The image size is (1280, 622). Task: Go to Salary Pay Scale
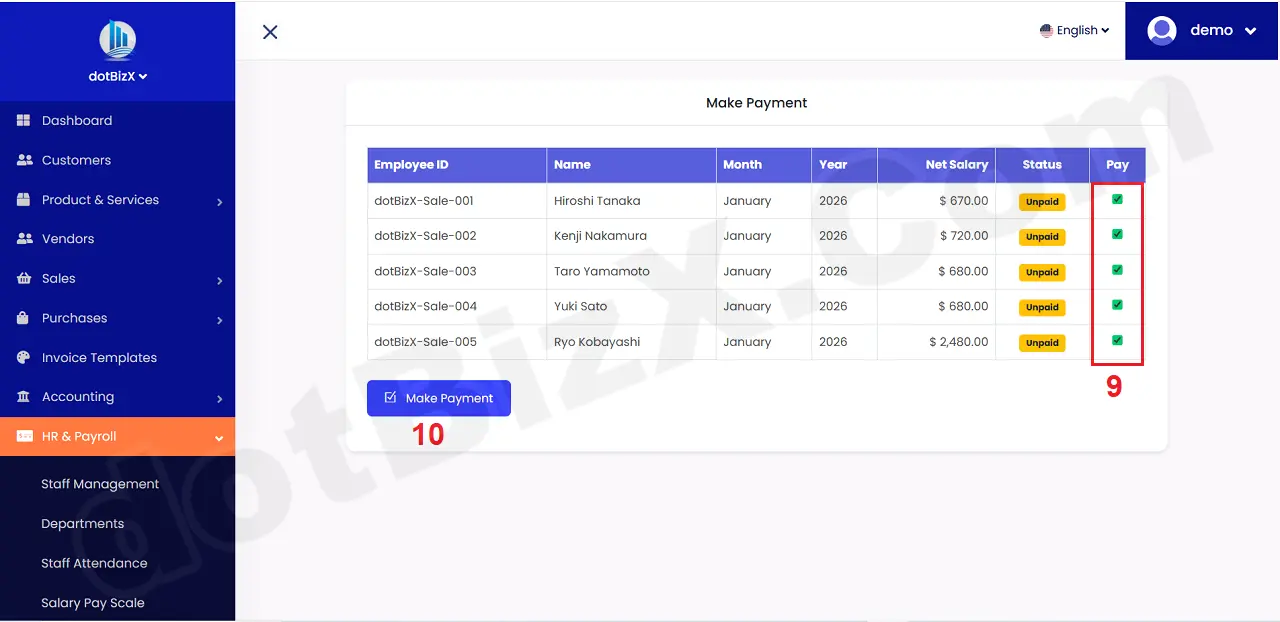click(92, 602)
